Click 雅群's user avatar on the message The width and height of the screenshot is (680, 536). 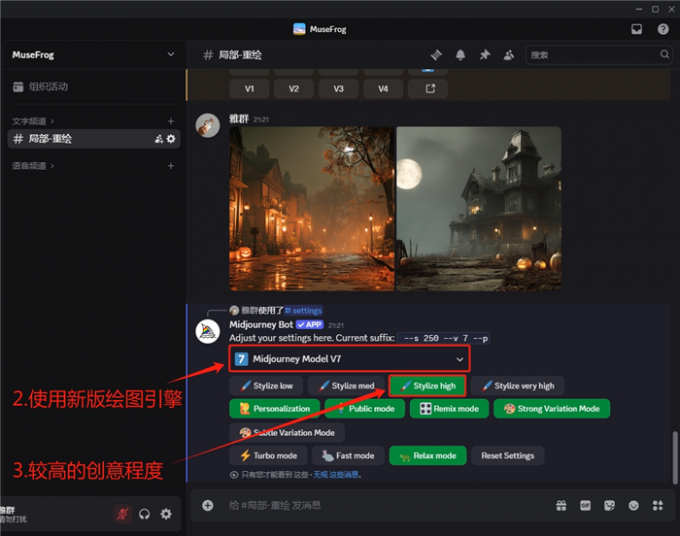[208, 126]
